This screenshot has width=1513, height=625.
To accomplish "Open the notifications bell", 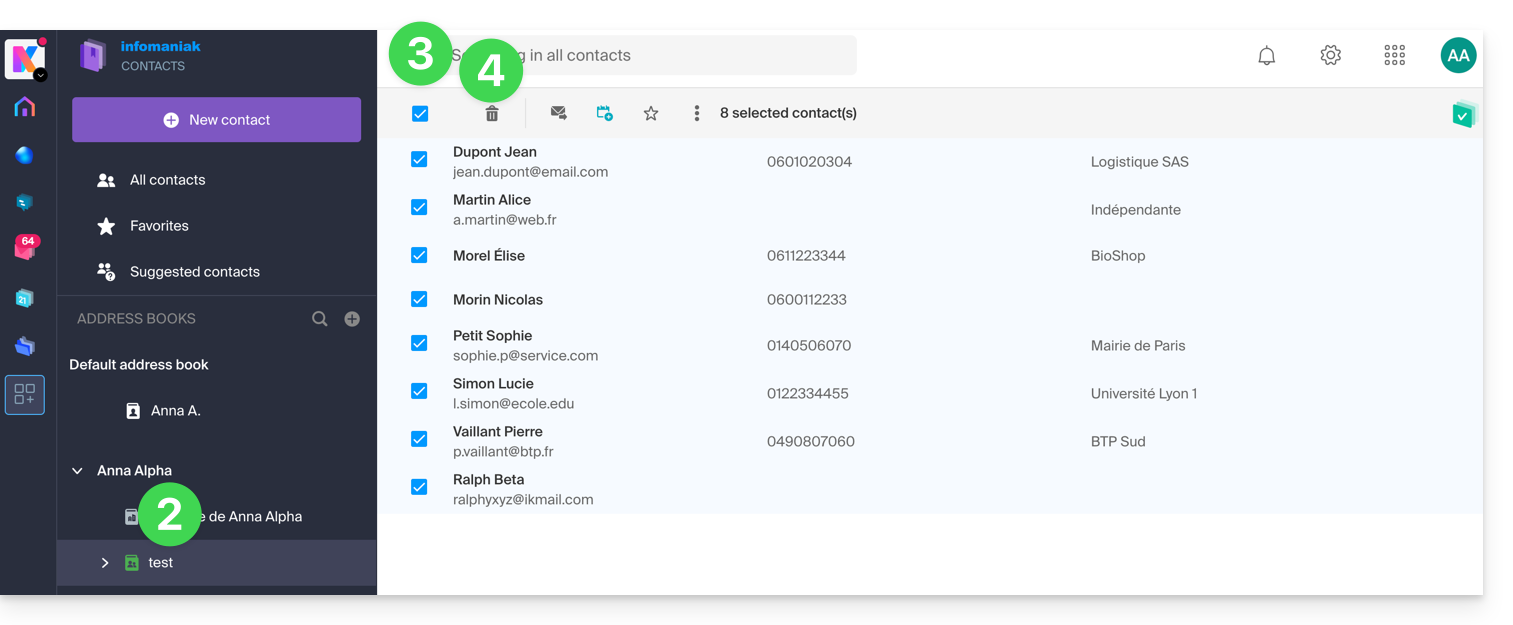I will click(1266, 56).
